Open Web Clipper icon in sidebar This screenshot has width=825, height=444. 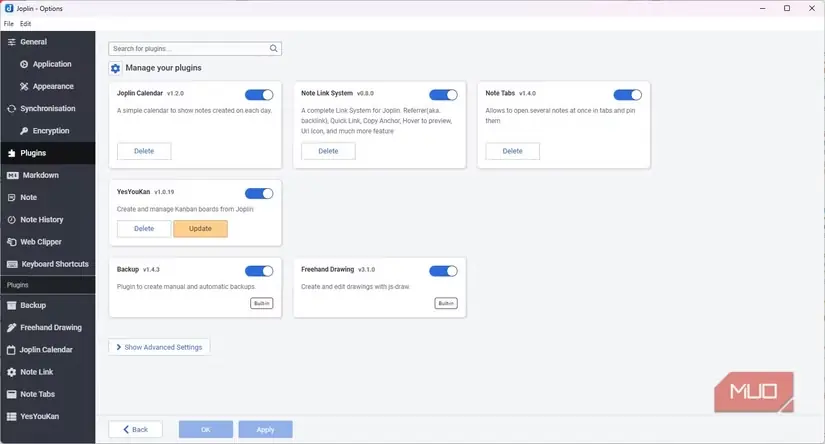[x=12, y=242]
